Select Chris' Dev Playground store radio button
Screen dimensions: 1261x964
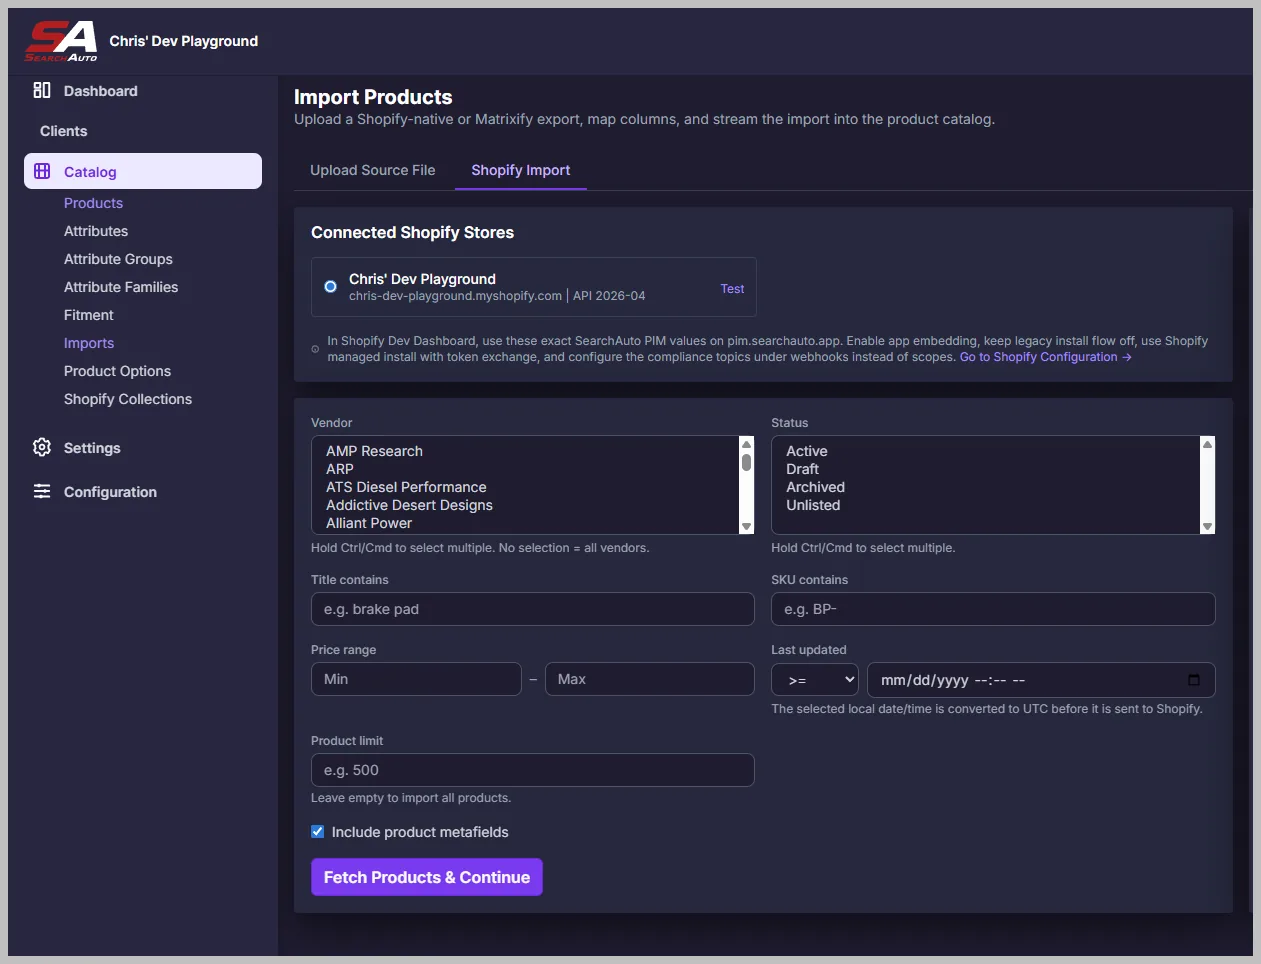click(331, 287)
